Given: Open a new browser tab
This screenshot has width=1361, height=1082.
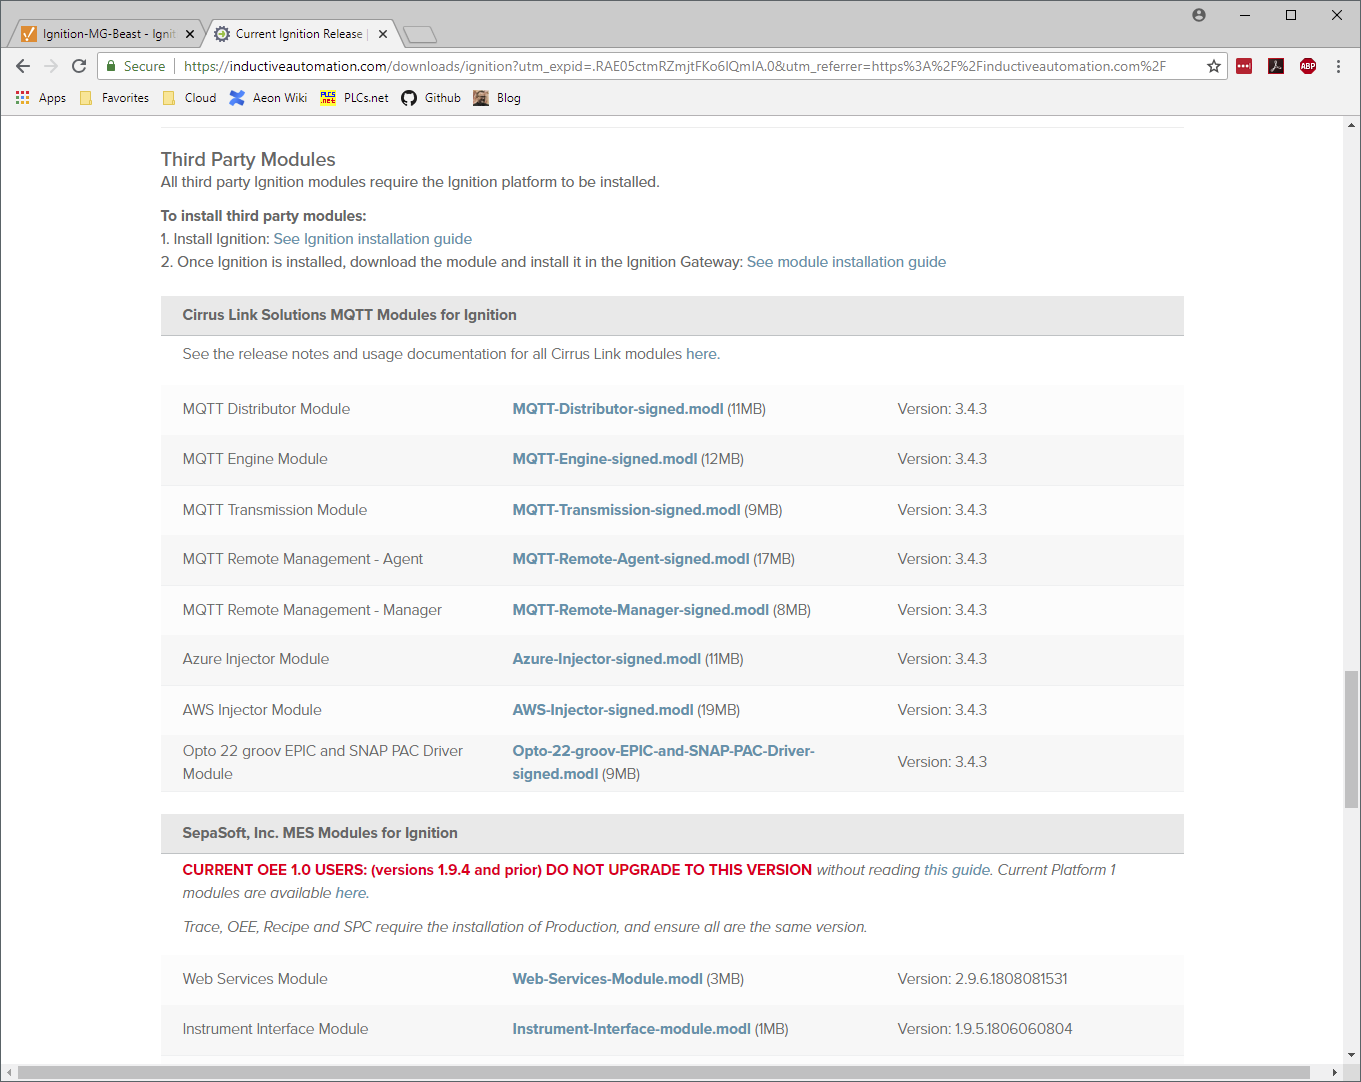Looking at the screenshot, I should point(420,35).
